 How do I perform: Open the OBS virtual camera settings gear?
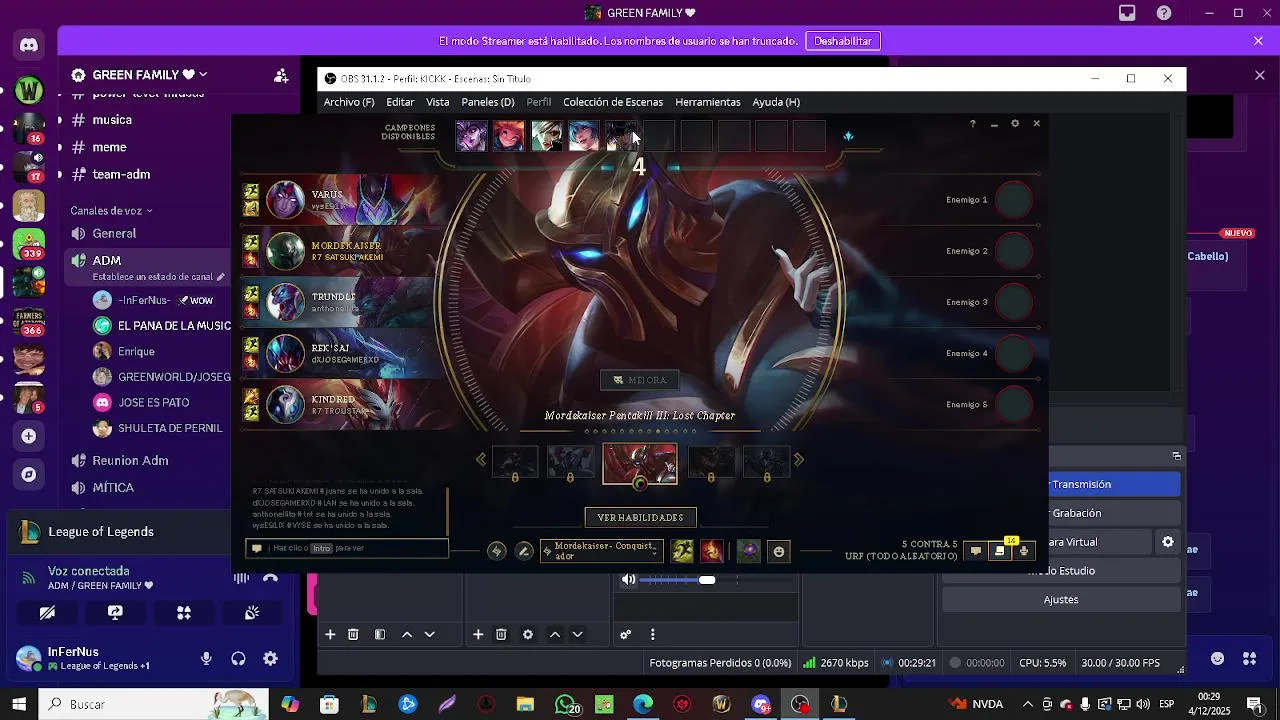1167,542
